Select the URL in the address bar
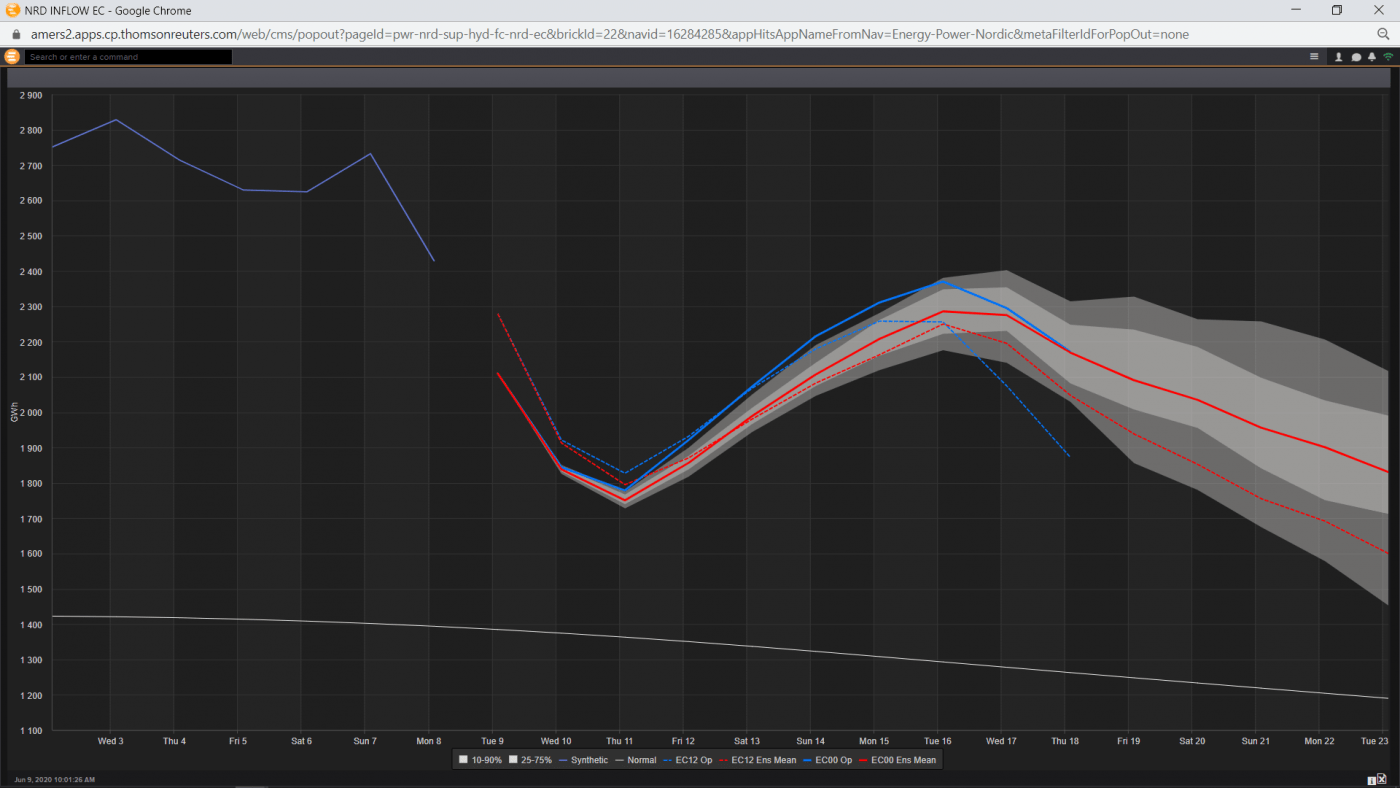This screenshot has height=788, width=1400. tap(609, 34)
